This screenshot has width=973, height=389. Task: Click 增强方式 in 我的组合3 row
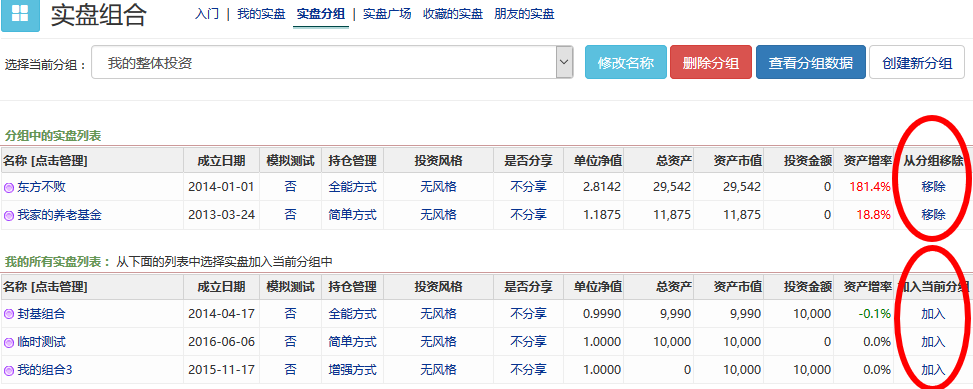point(352,370)
